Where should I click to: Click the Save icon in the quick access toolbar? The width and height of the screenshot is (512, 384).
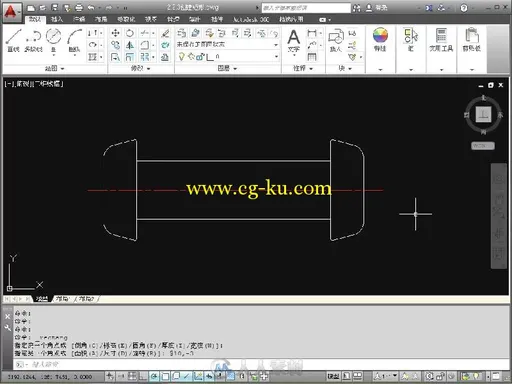pos(54,7)
